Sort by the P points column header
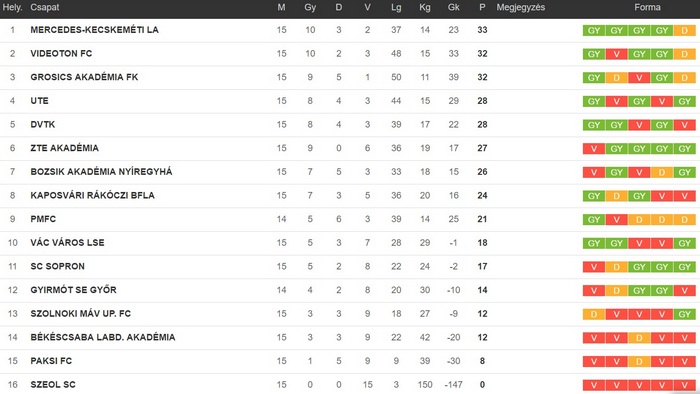 [x=482, y=7]
